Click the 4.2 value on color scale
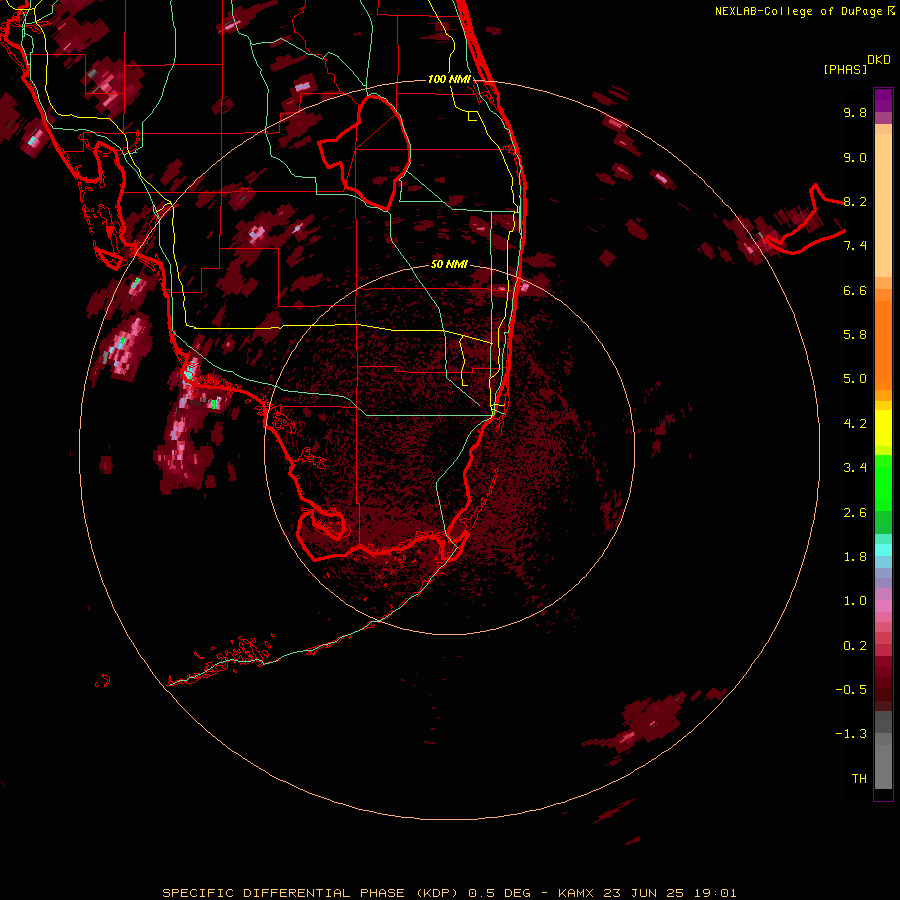Screen dimensions: 900x900 (x=855, y=424)
